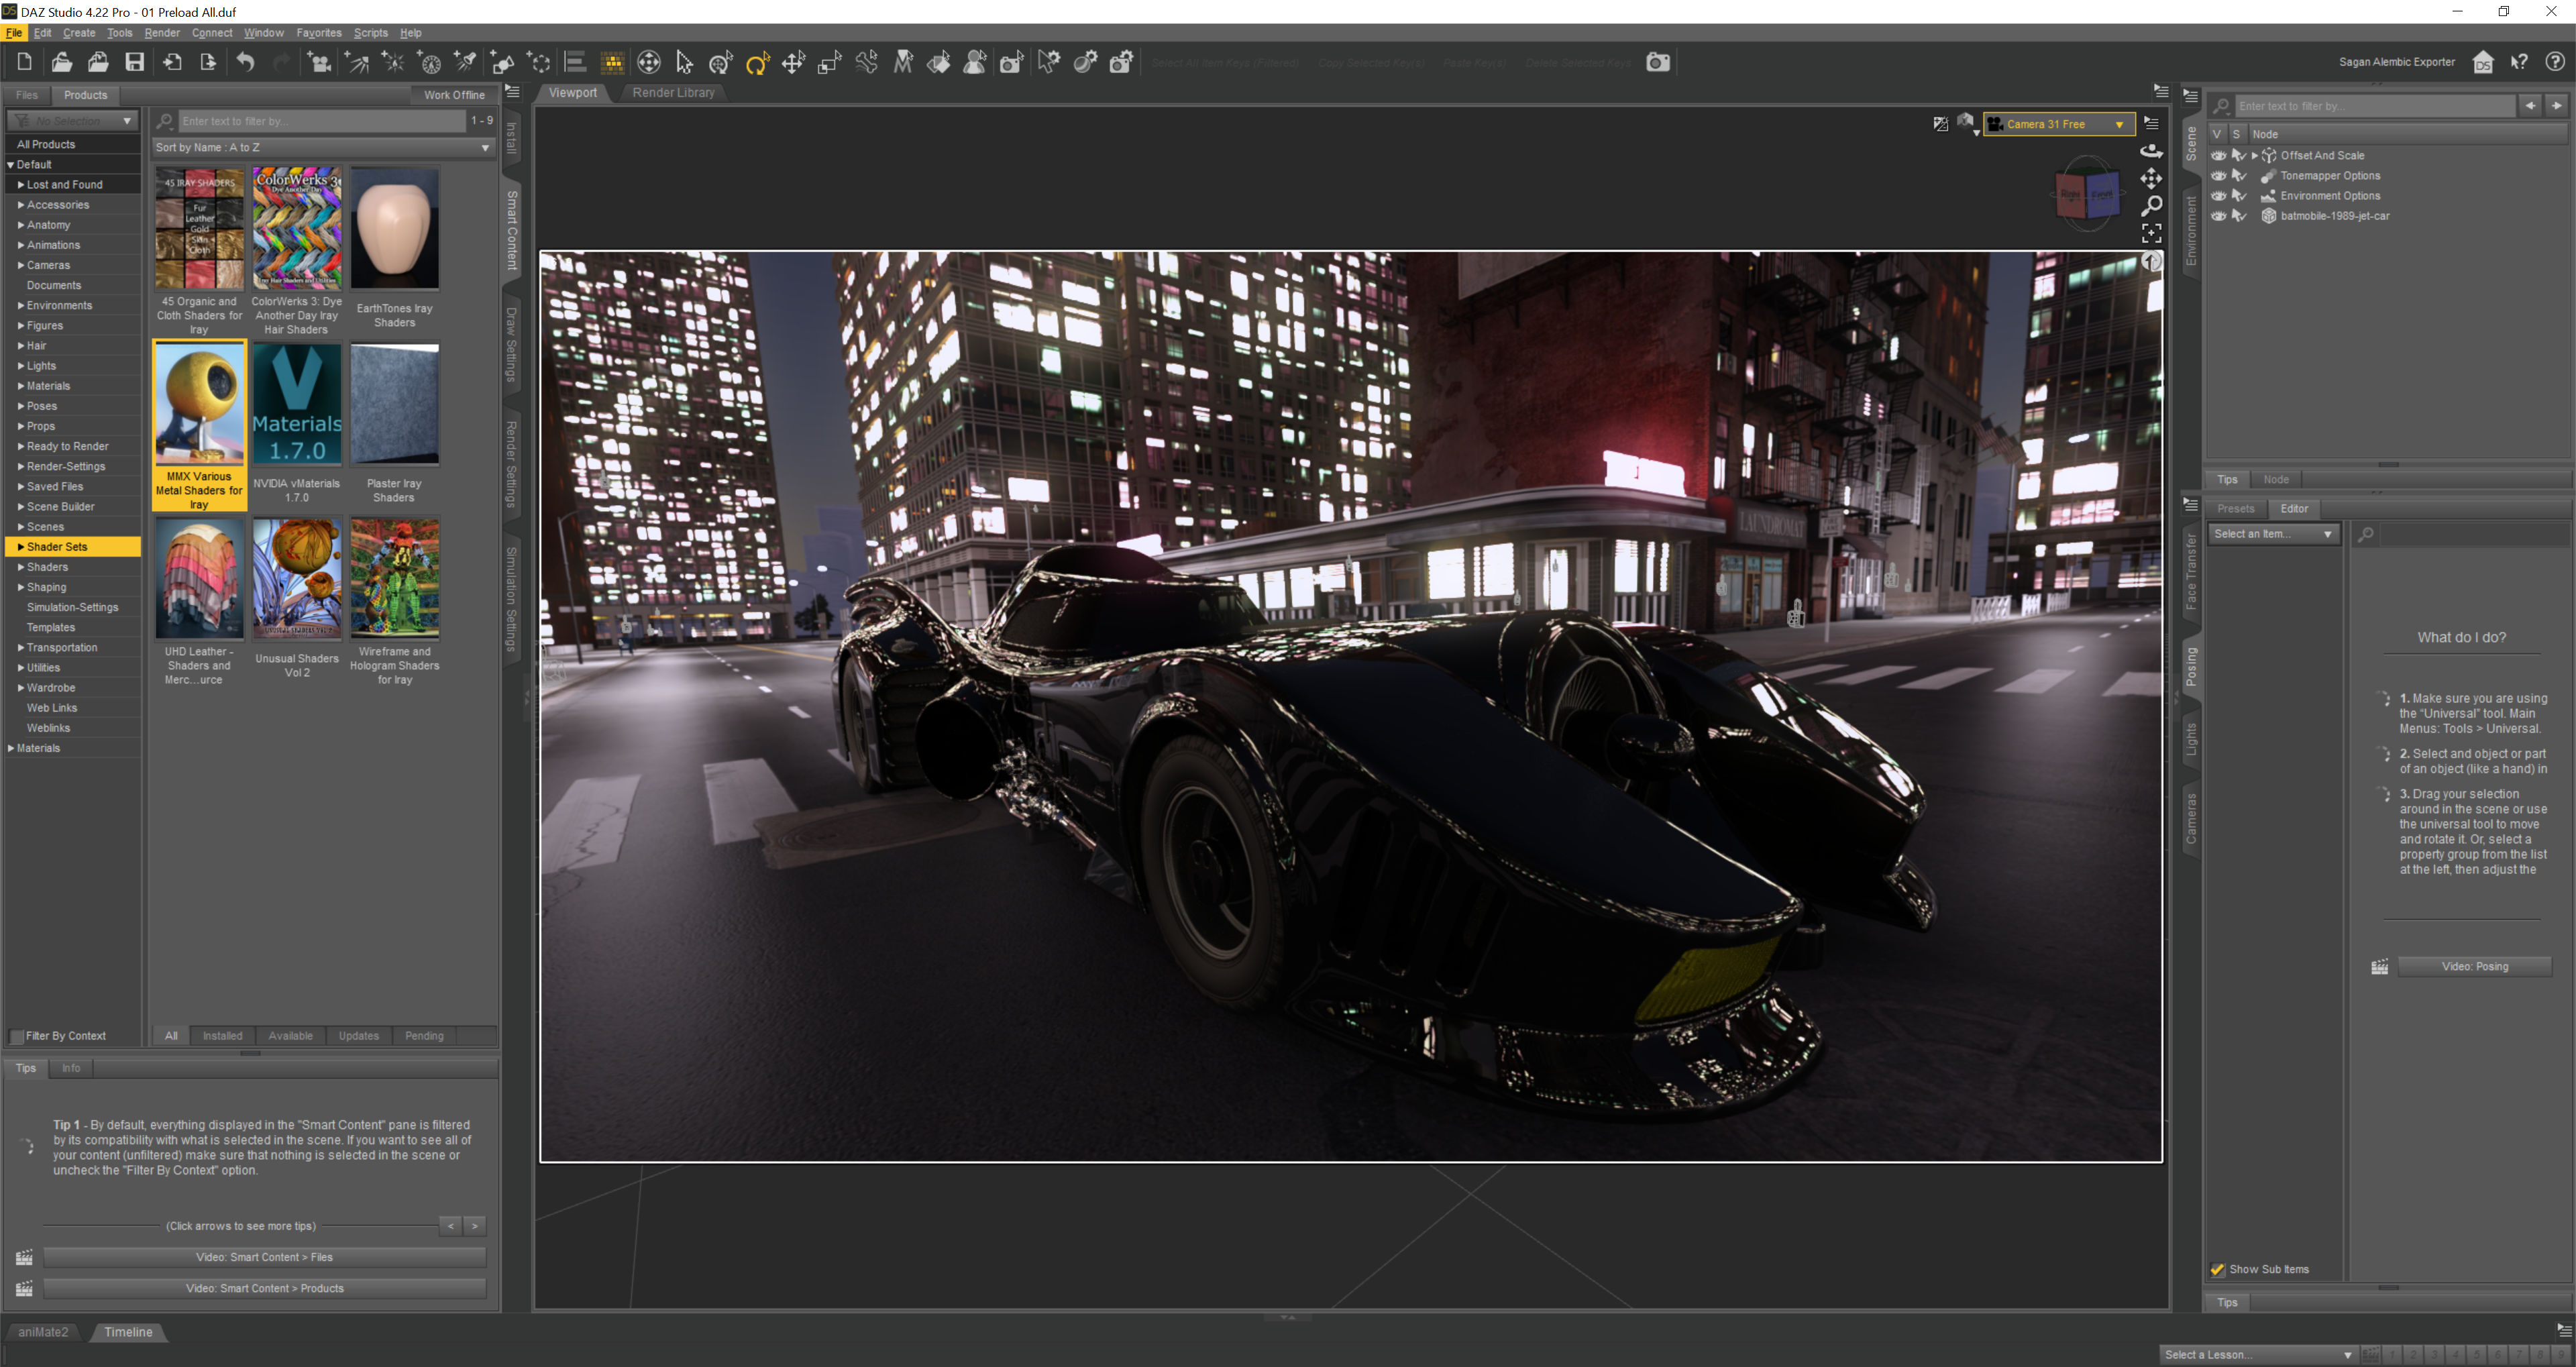
Task: Click the New Scene toolbar icon
Action: (24, 62)
